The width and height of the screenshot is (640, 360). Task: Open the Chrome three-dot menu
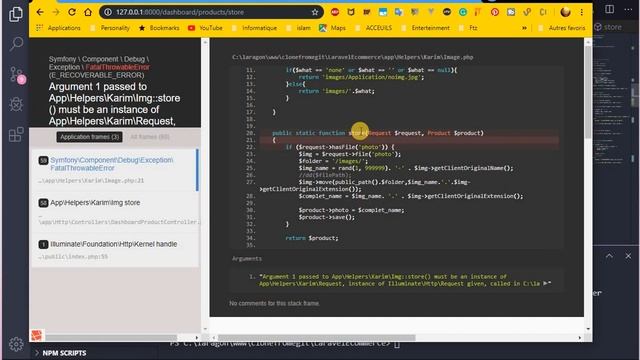pyautogui.click(x=582, y=12)
